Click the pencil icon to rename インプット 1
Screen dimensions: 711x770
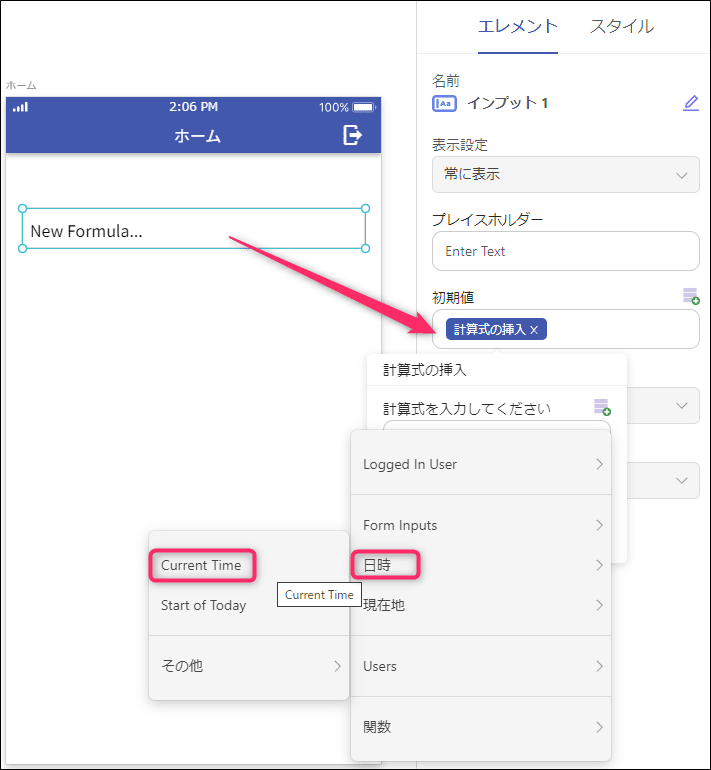pyautogui.click(x=691, y=103)
